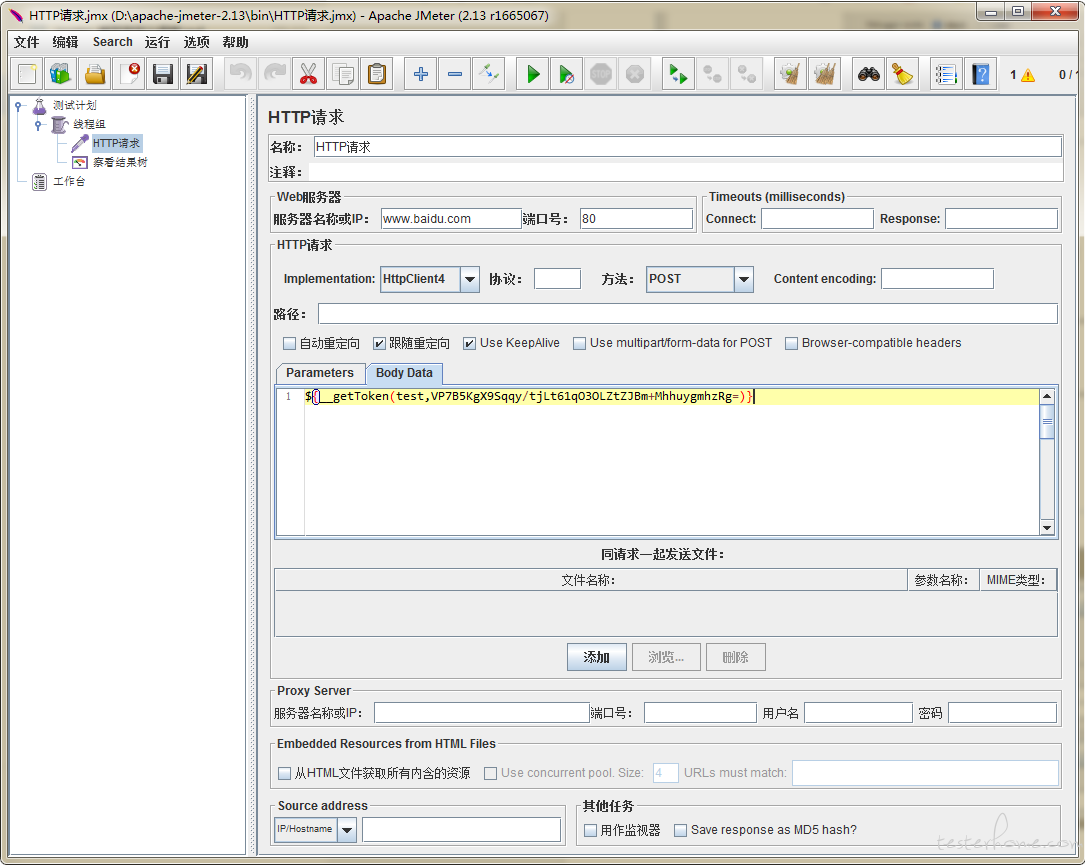Click the Shutdown X icon
The image size is (1085, 865).
pyautogui.click(x=635, y=74)
